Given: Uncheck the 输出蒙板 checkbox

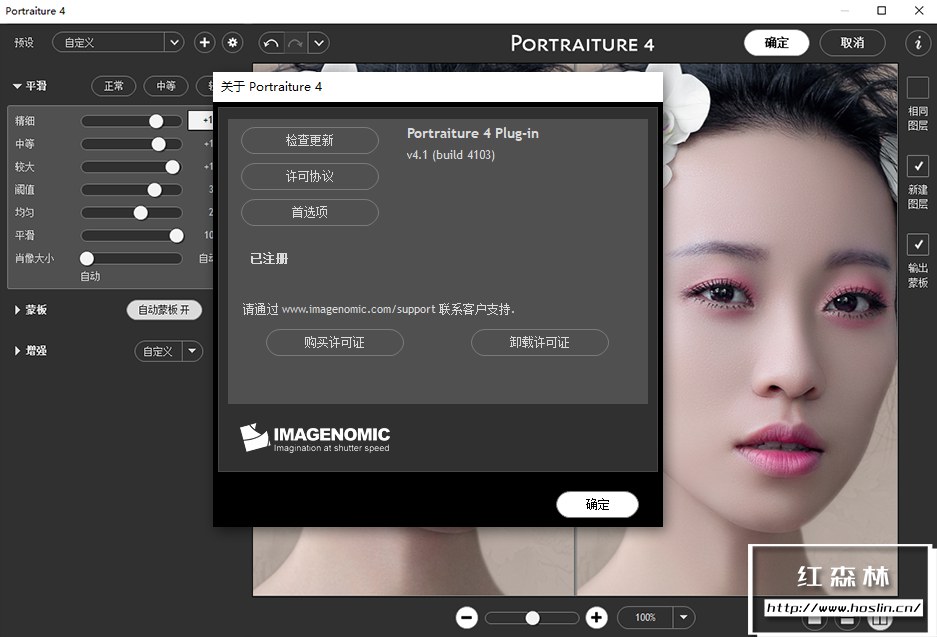Looking at the screenshot, I should point(918,244).
